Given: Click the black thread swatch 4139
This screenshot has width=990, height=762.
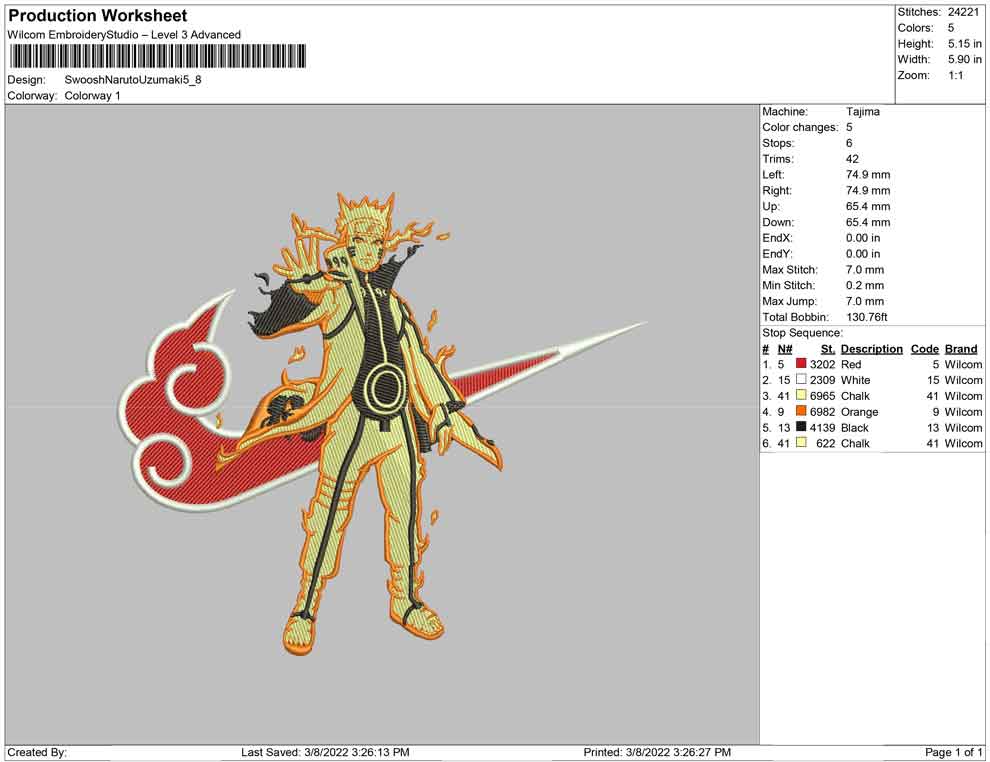Looking at the screenshot, I should (x=801, y=427).
